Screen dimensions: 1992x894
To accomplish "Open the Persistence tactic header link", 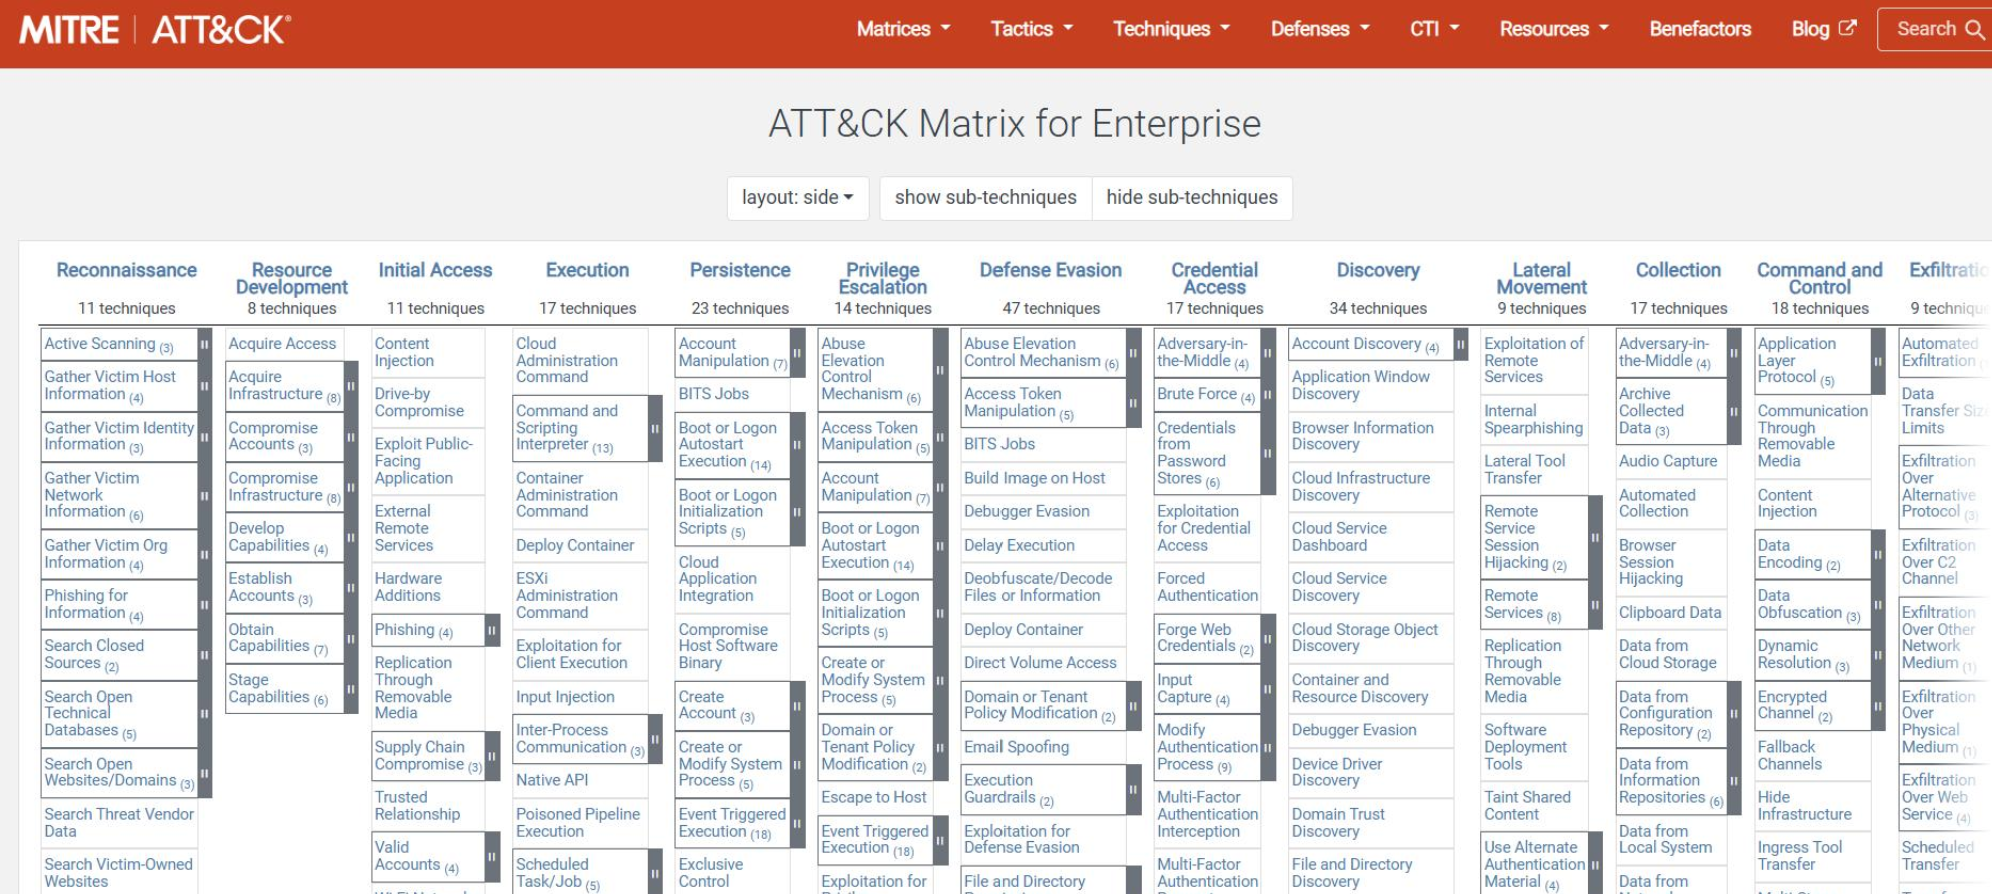I will (740, 270).
